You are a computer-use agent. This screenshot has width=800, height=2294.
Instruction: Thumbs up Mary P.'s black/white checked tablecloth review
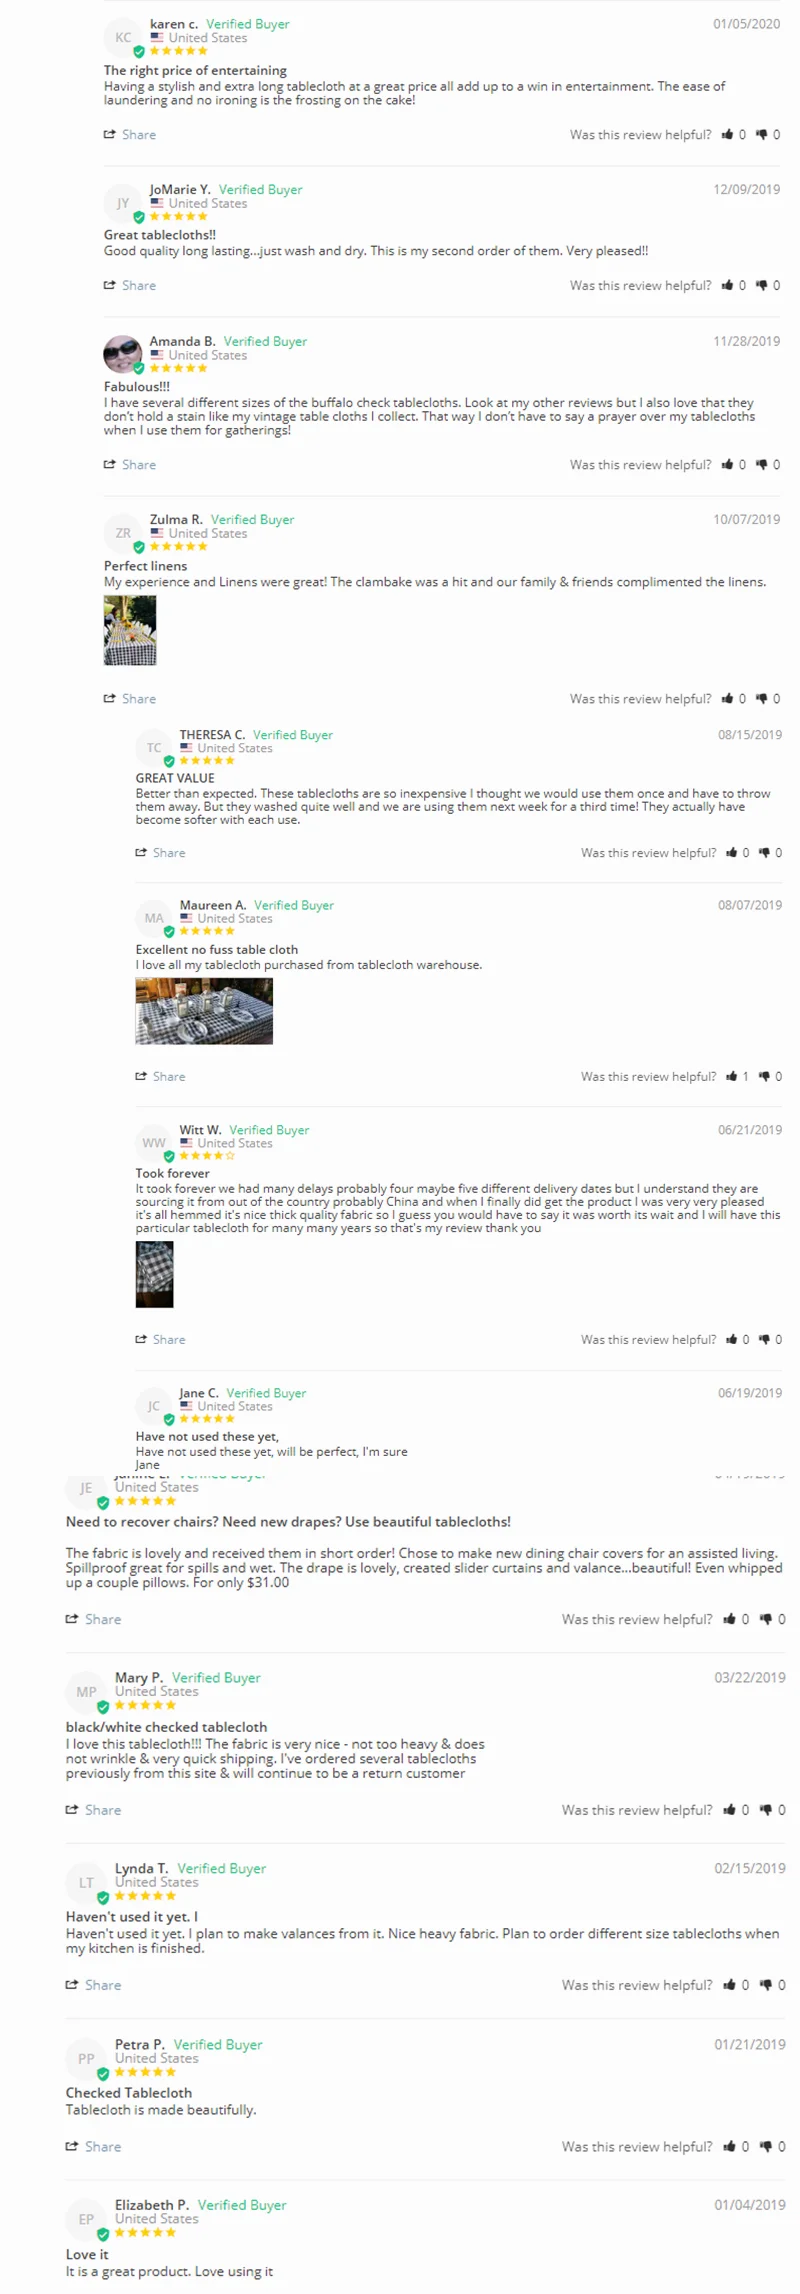730,1810
